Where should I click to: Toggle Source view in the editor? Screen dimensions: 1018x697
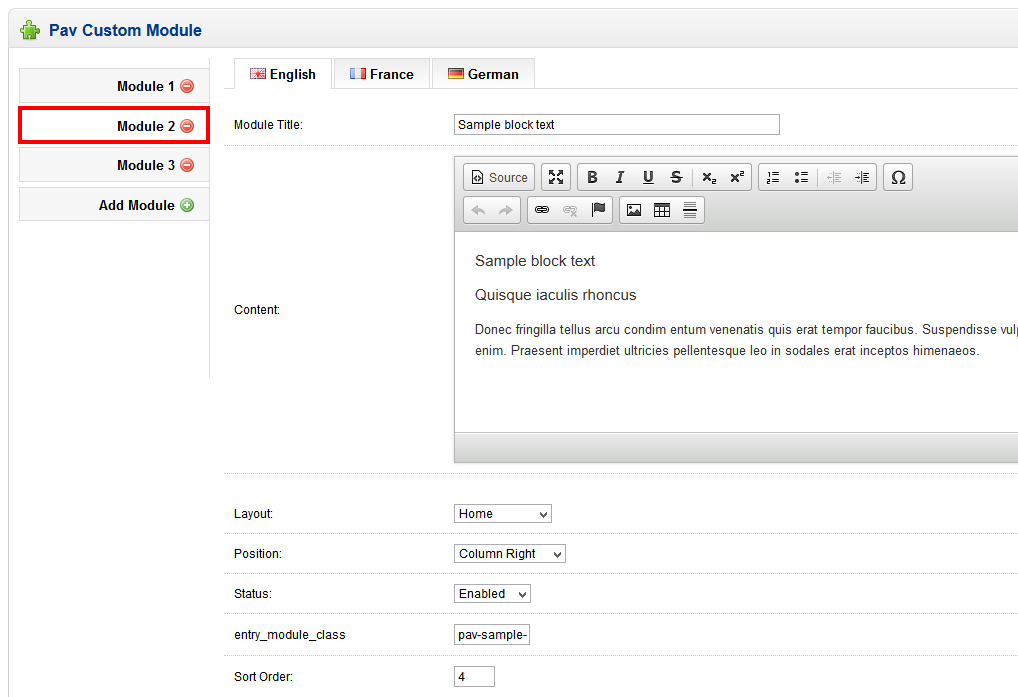pyautogui.click(x=499, y=177)
